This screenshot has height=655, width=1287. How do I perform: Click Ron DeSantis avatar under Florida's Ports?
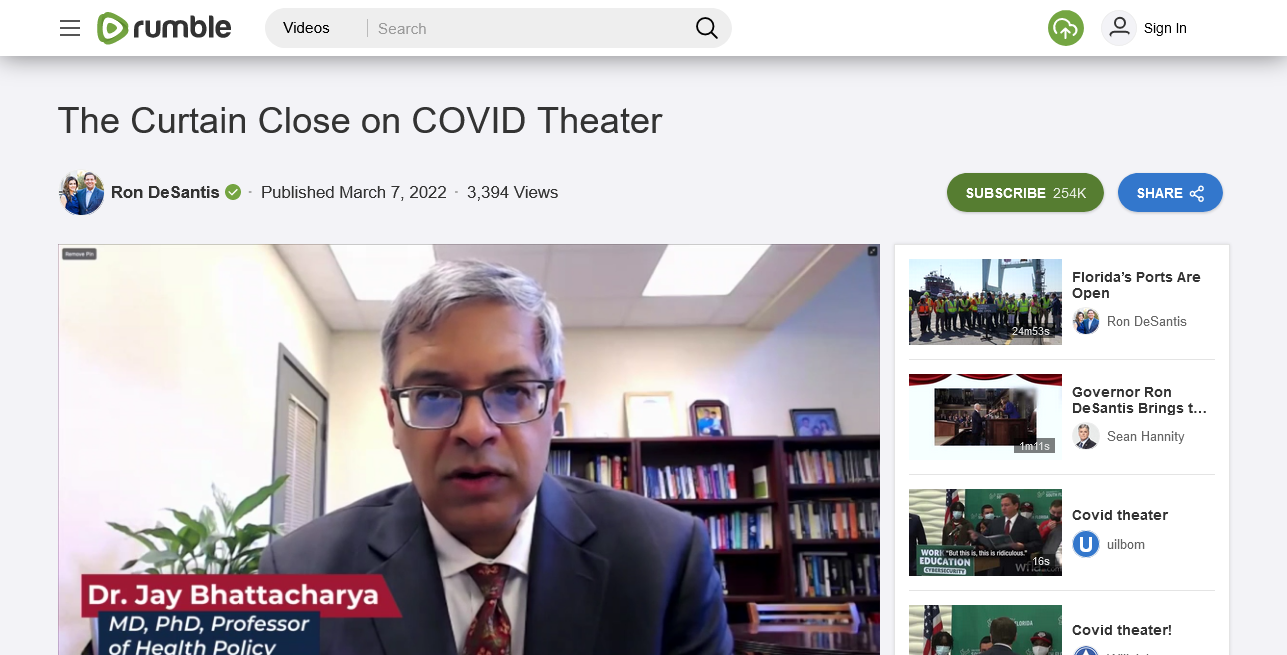1086,321
